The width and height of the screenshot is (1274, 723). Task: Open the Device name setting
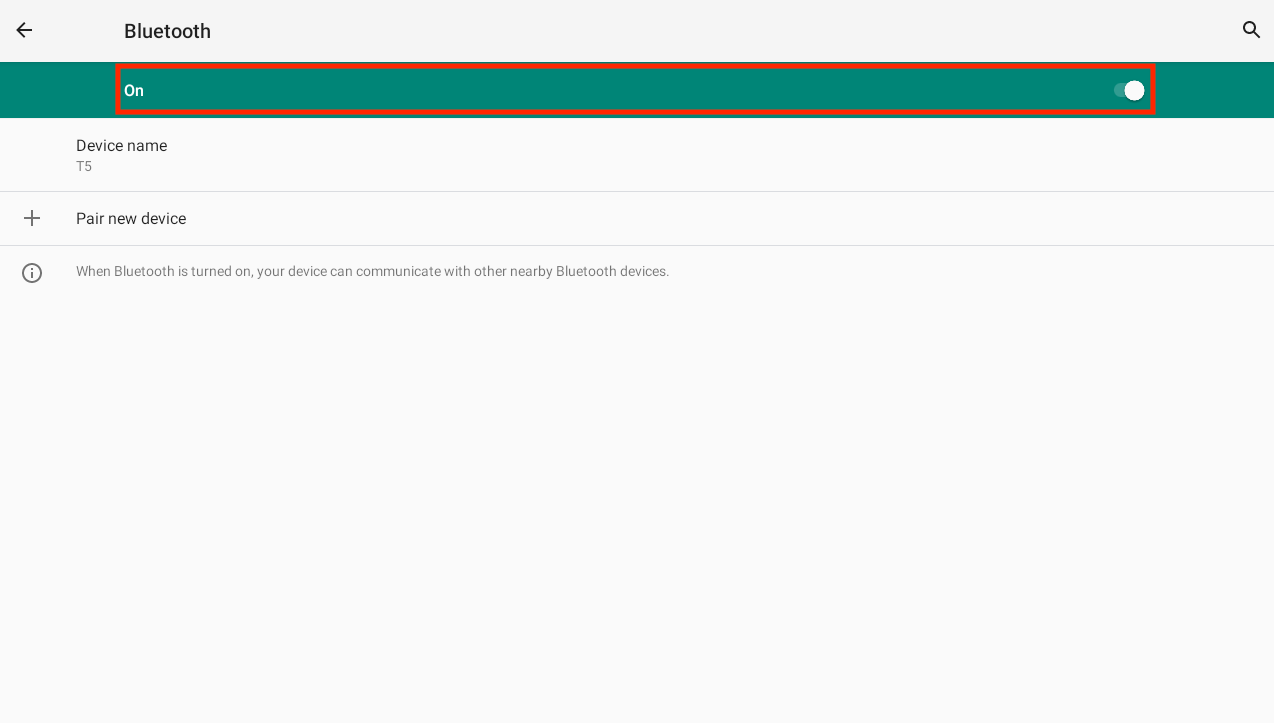pyautogui.click(x=122, y=146)
